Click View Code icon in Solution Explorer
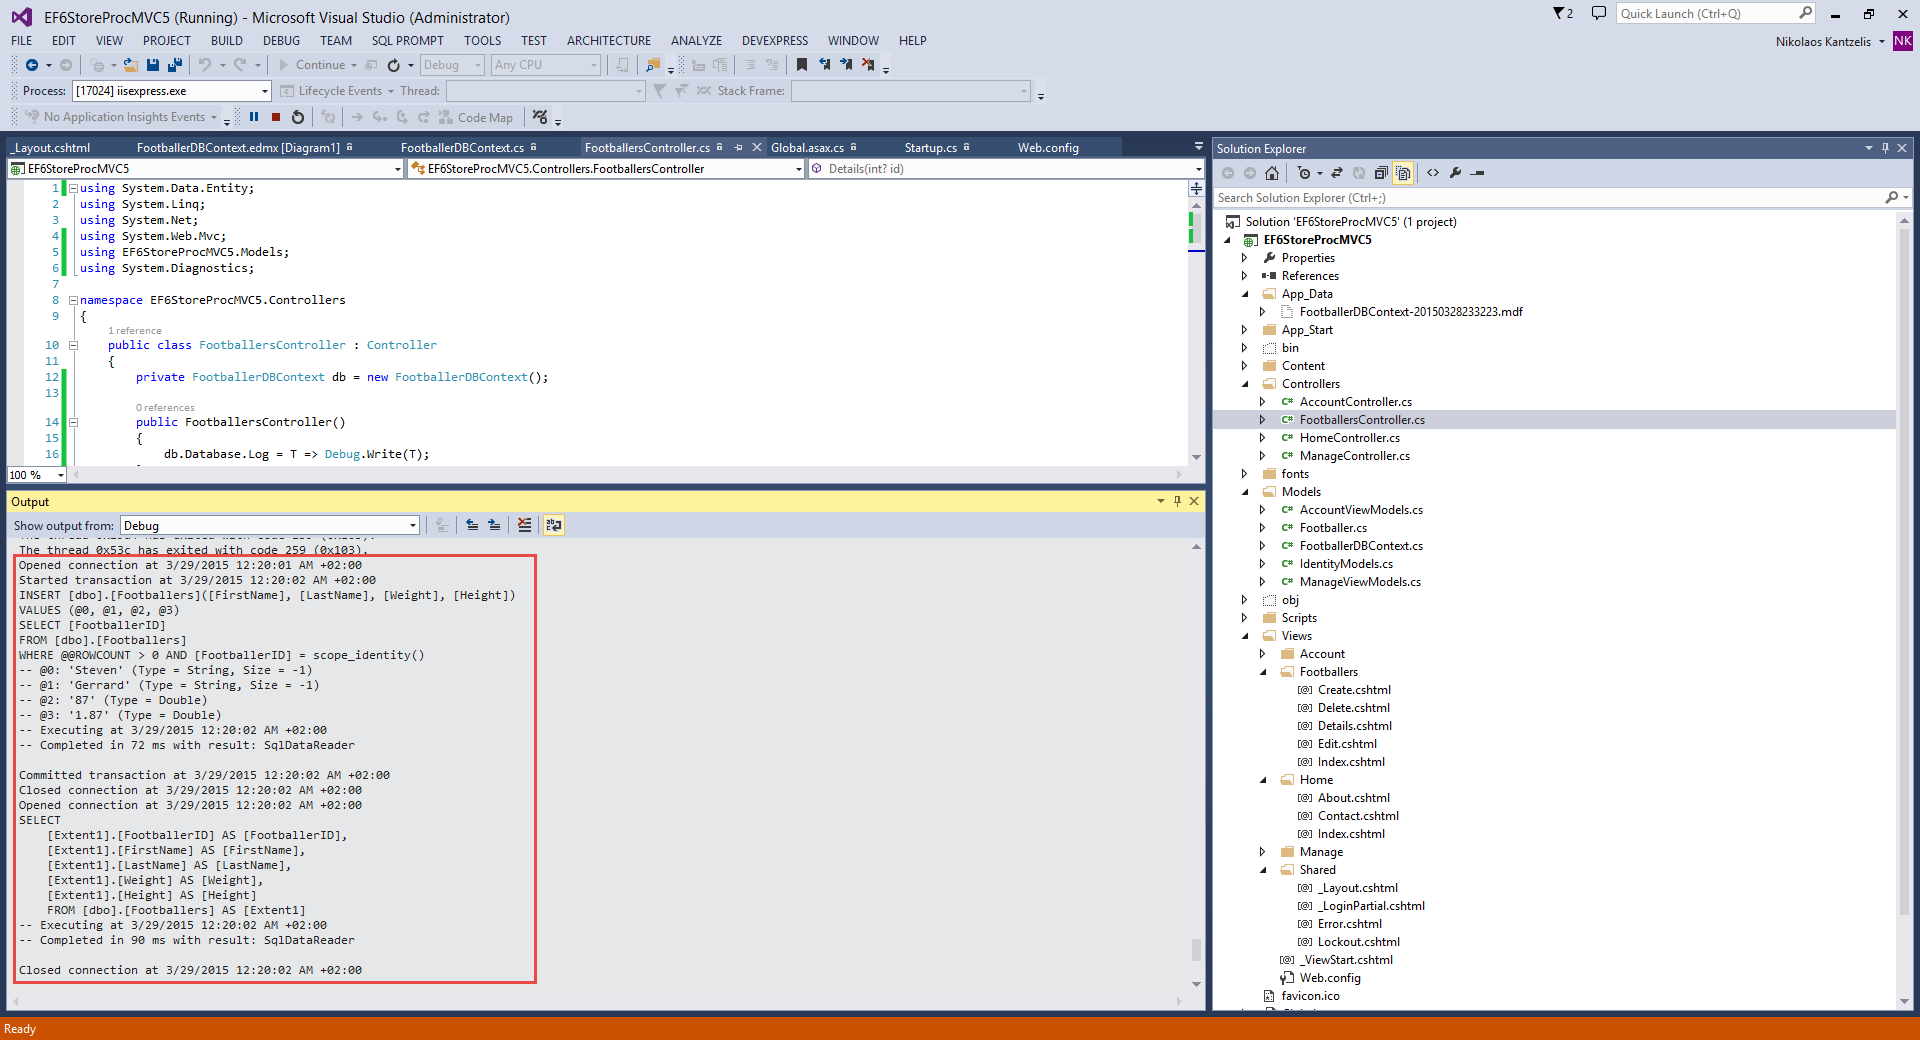The image size is (1920, 1040). pyautogui.click(x=1433, y=173)
